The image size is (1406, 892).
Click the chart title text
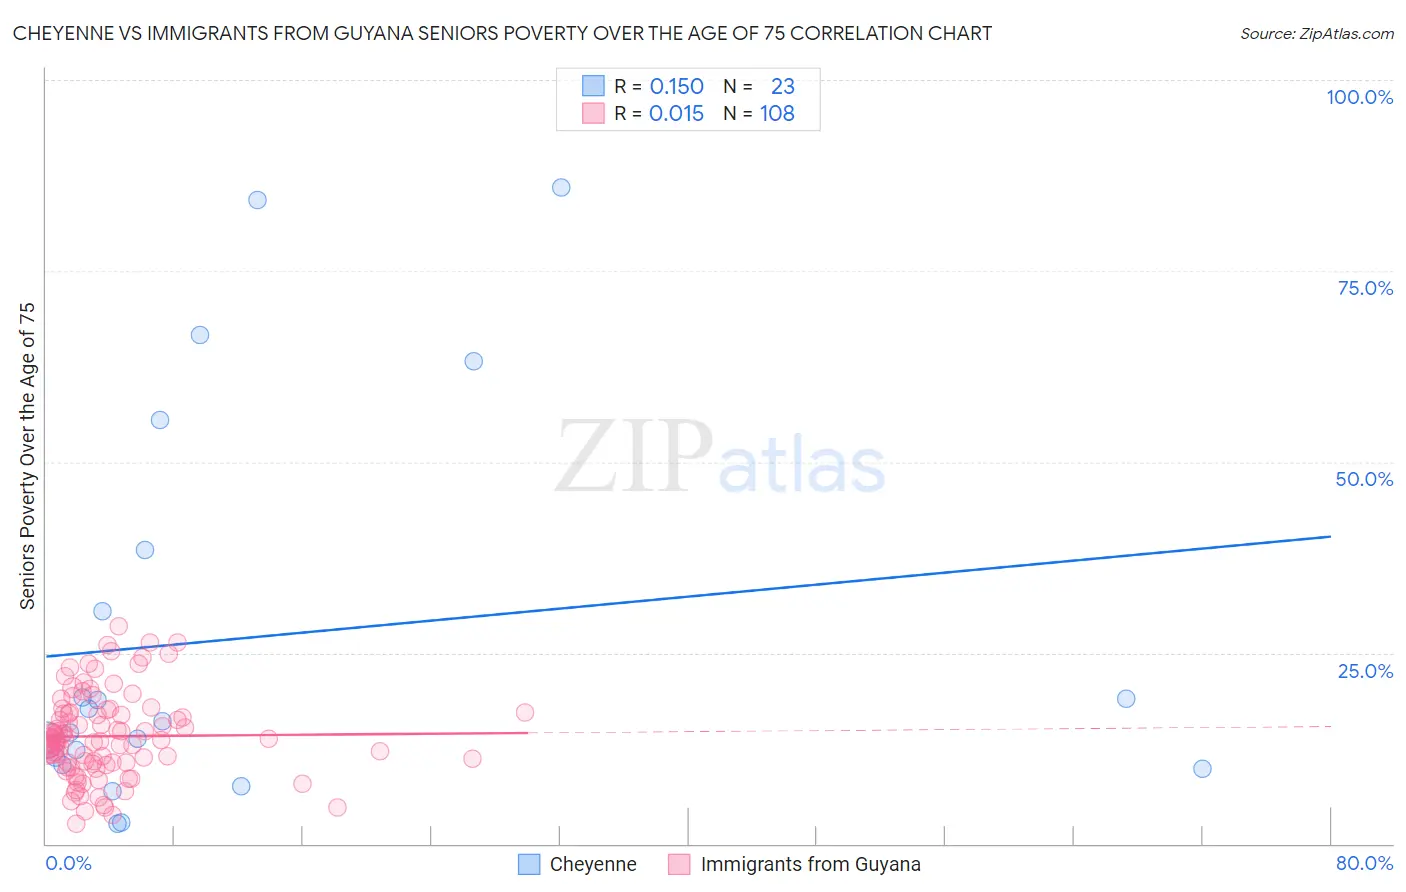[502, 33]
